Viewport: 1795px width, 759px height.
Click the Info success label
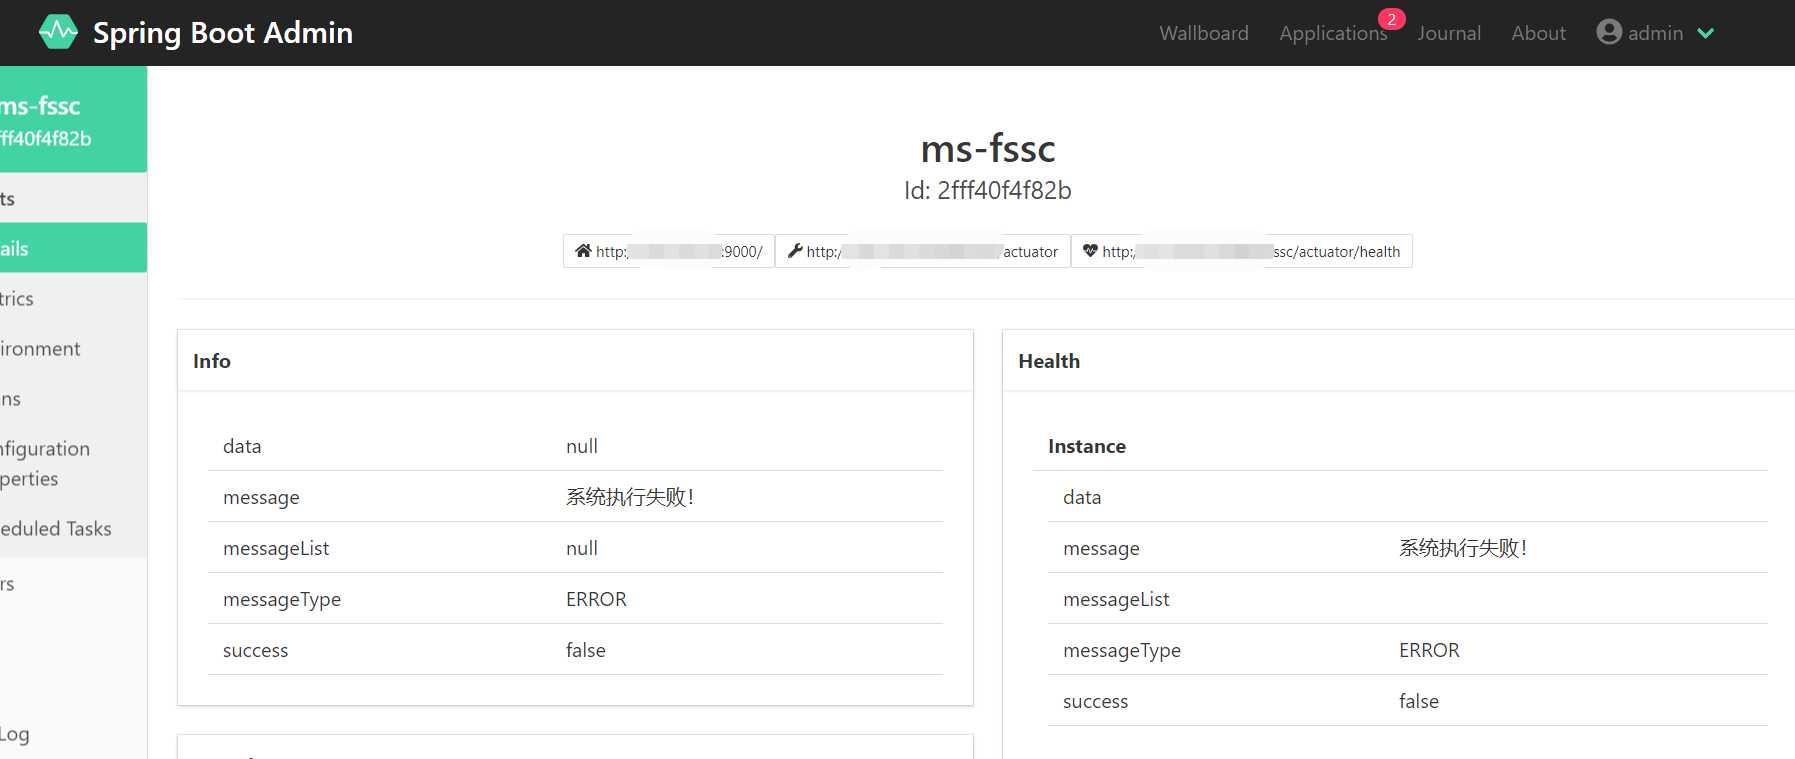[x=255, y=650]
